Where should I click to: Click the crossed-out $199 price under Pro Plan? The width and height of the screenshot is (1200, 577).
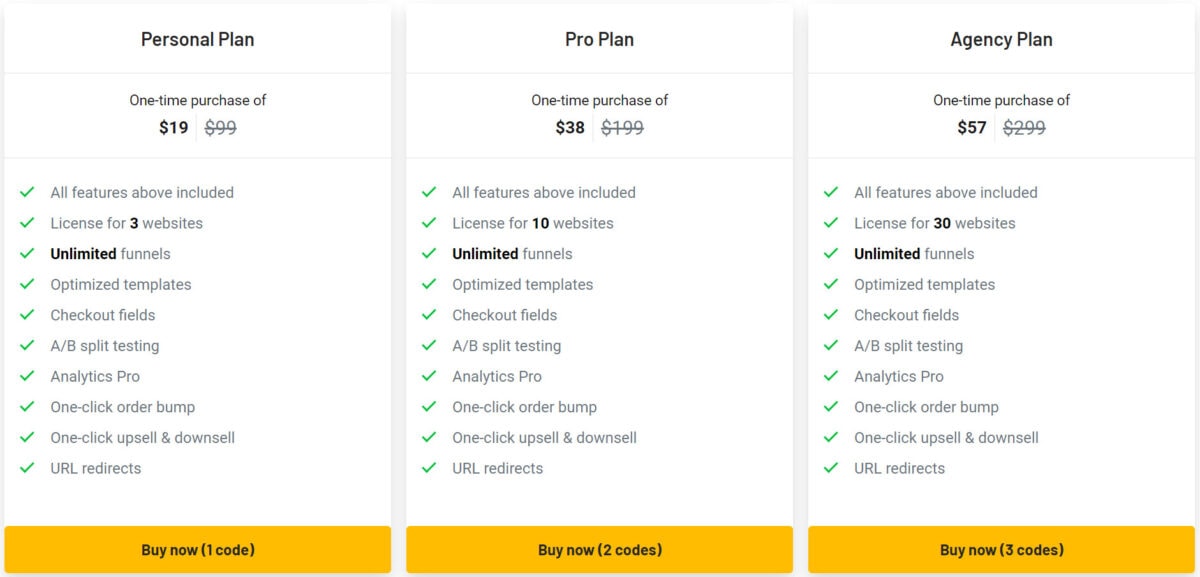coord(622,127)
